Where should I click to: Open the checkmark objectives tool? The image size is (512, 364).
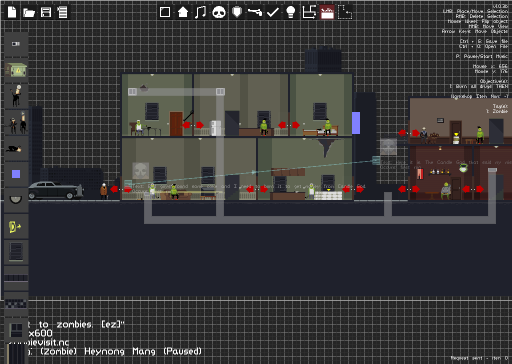pos(273,12)
